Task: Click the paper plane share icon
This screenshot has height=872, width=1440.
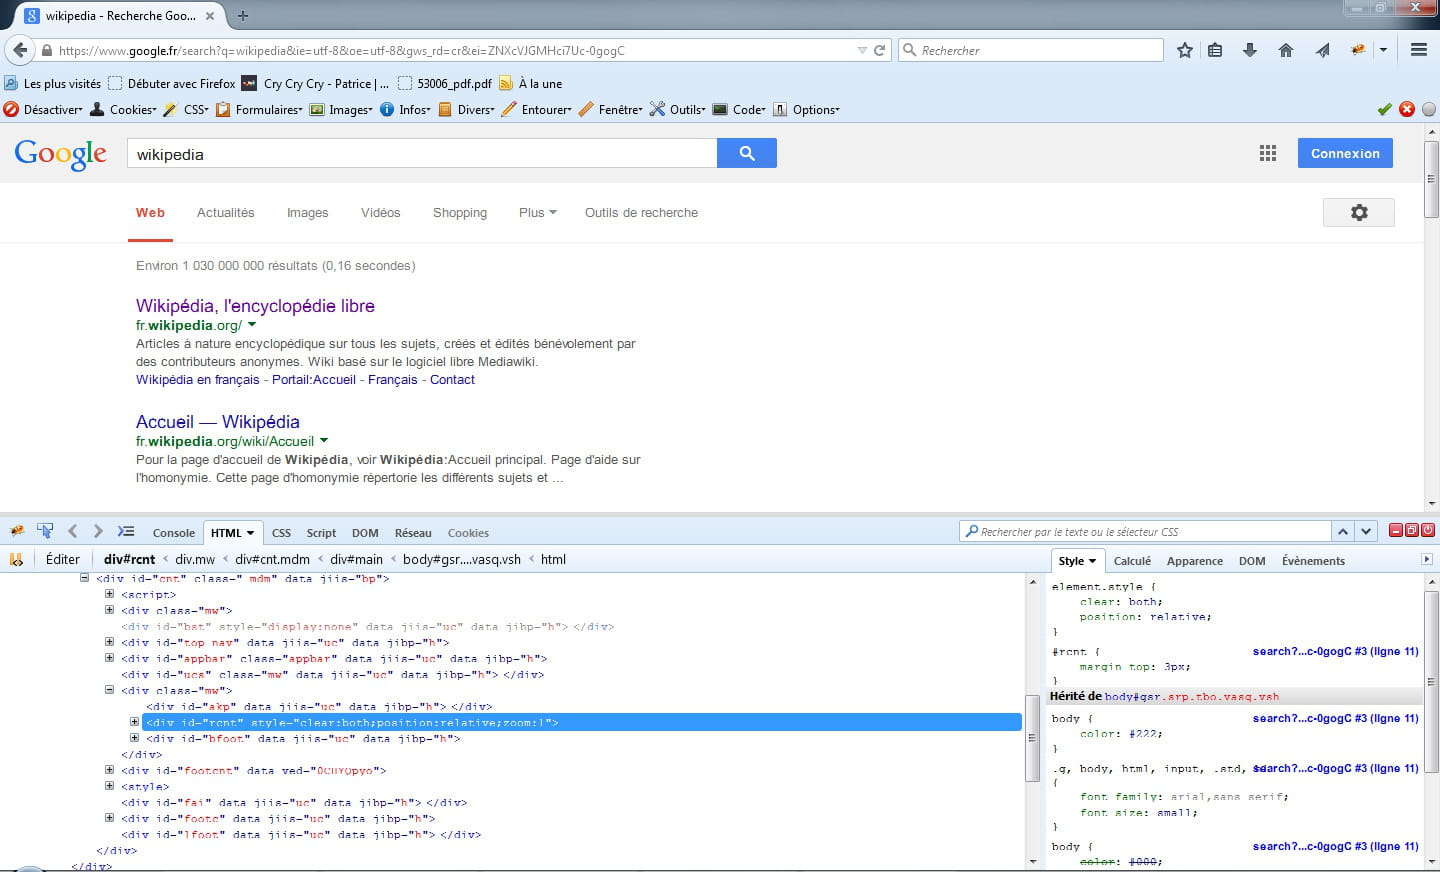Action: click(x=1322, y=50)
